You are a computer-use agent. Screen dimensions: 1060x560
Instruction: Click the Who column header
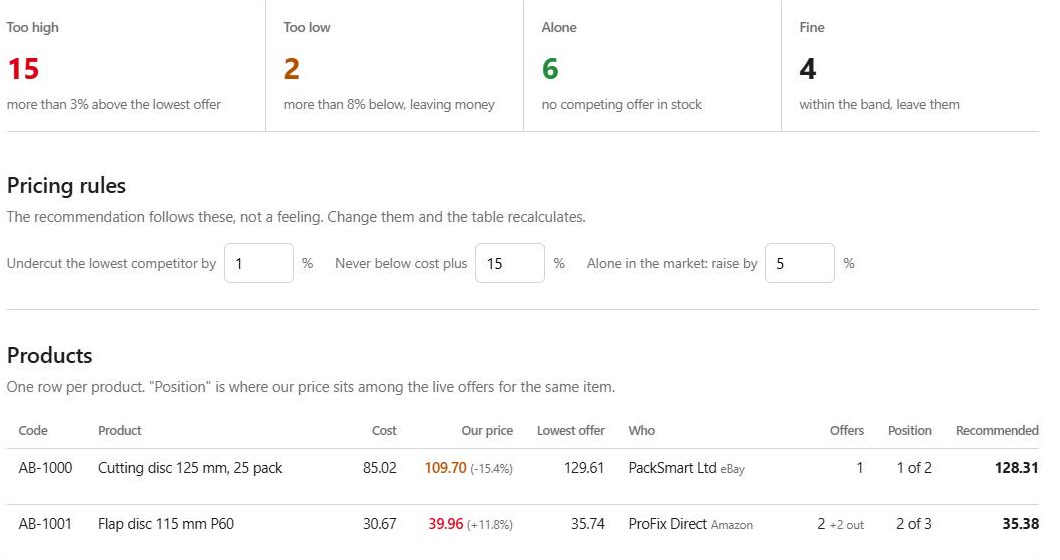(642, 430)
